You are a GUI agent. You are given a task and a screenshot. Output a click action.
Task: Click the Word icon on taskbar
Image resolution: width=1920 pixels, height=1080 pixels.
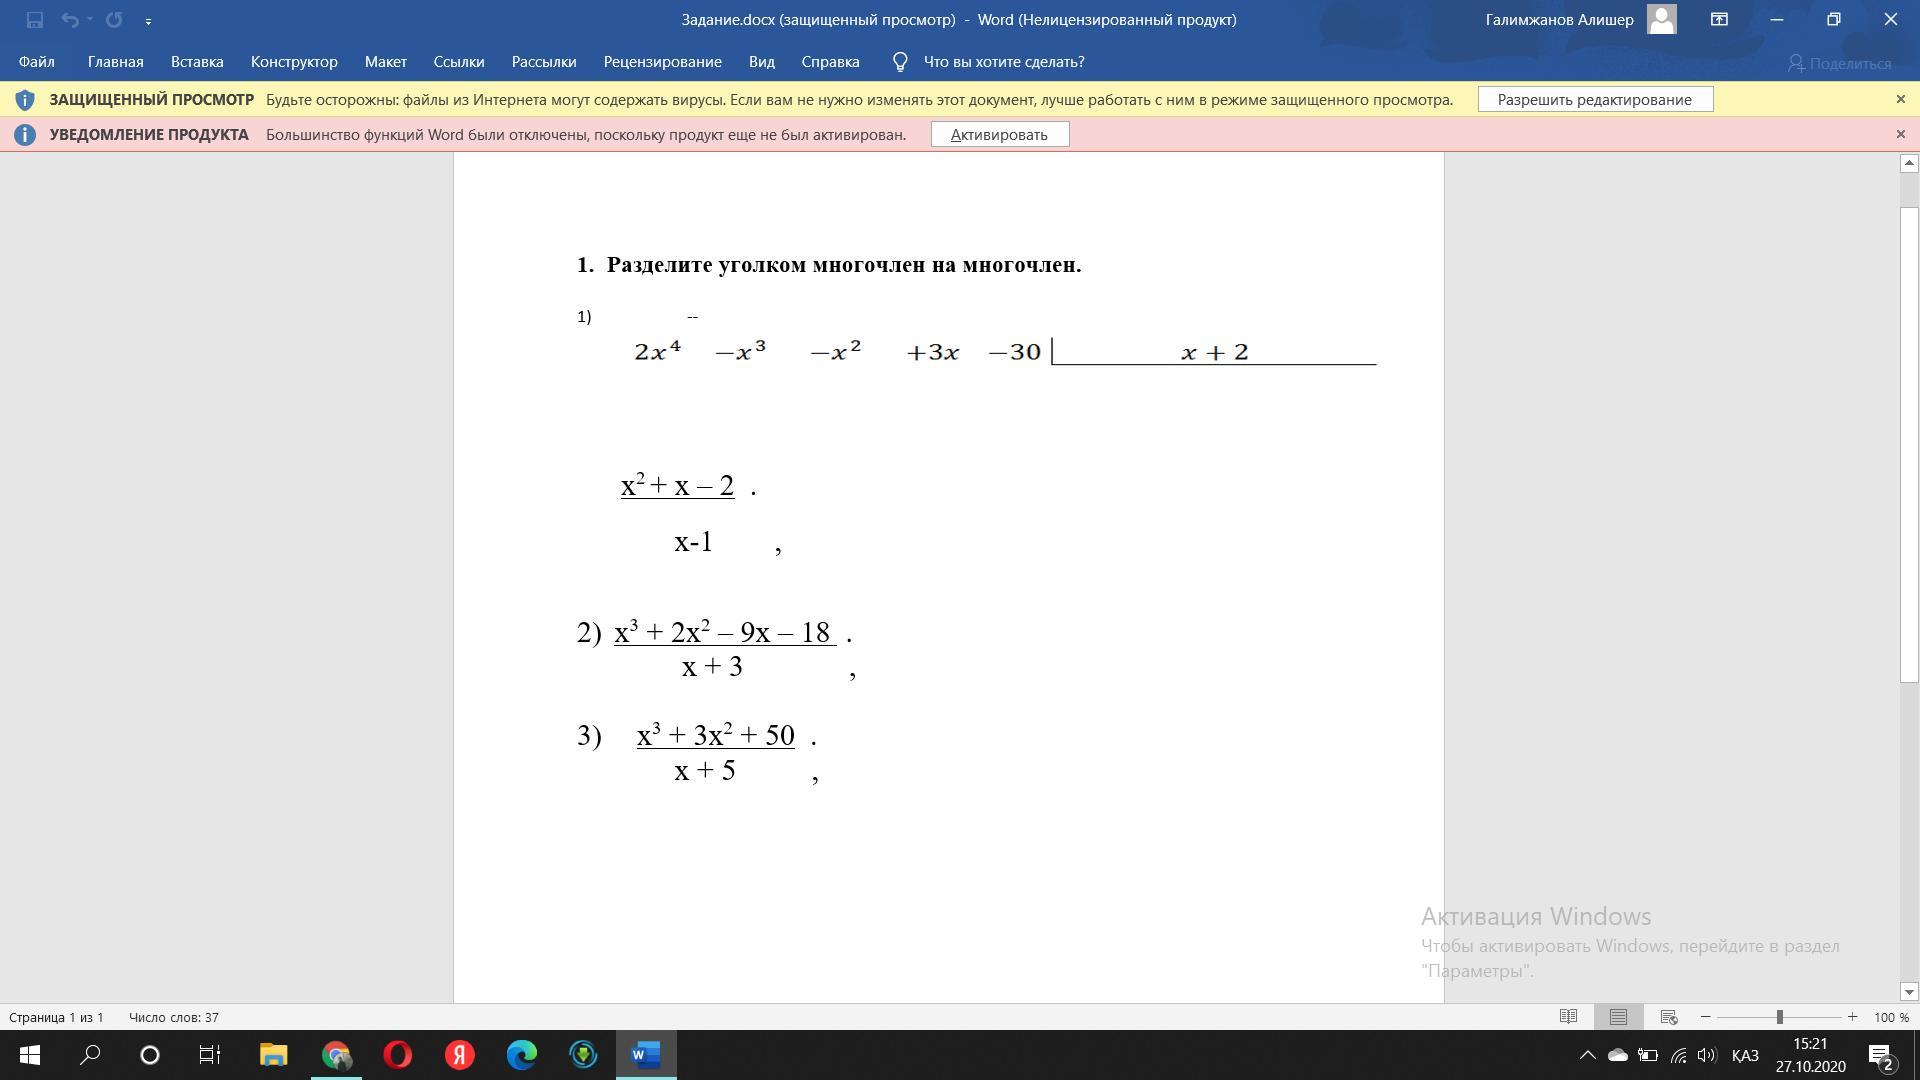pyautogui.click(x=646, y=1055)
